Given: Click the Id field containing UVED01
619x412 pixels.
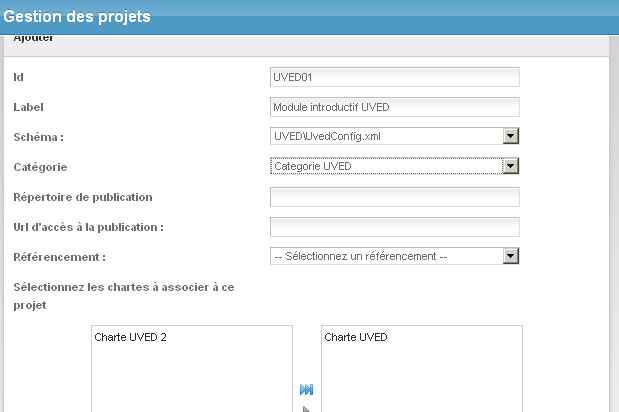Looking at the screenshot, I should [x=395, y=77].
